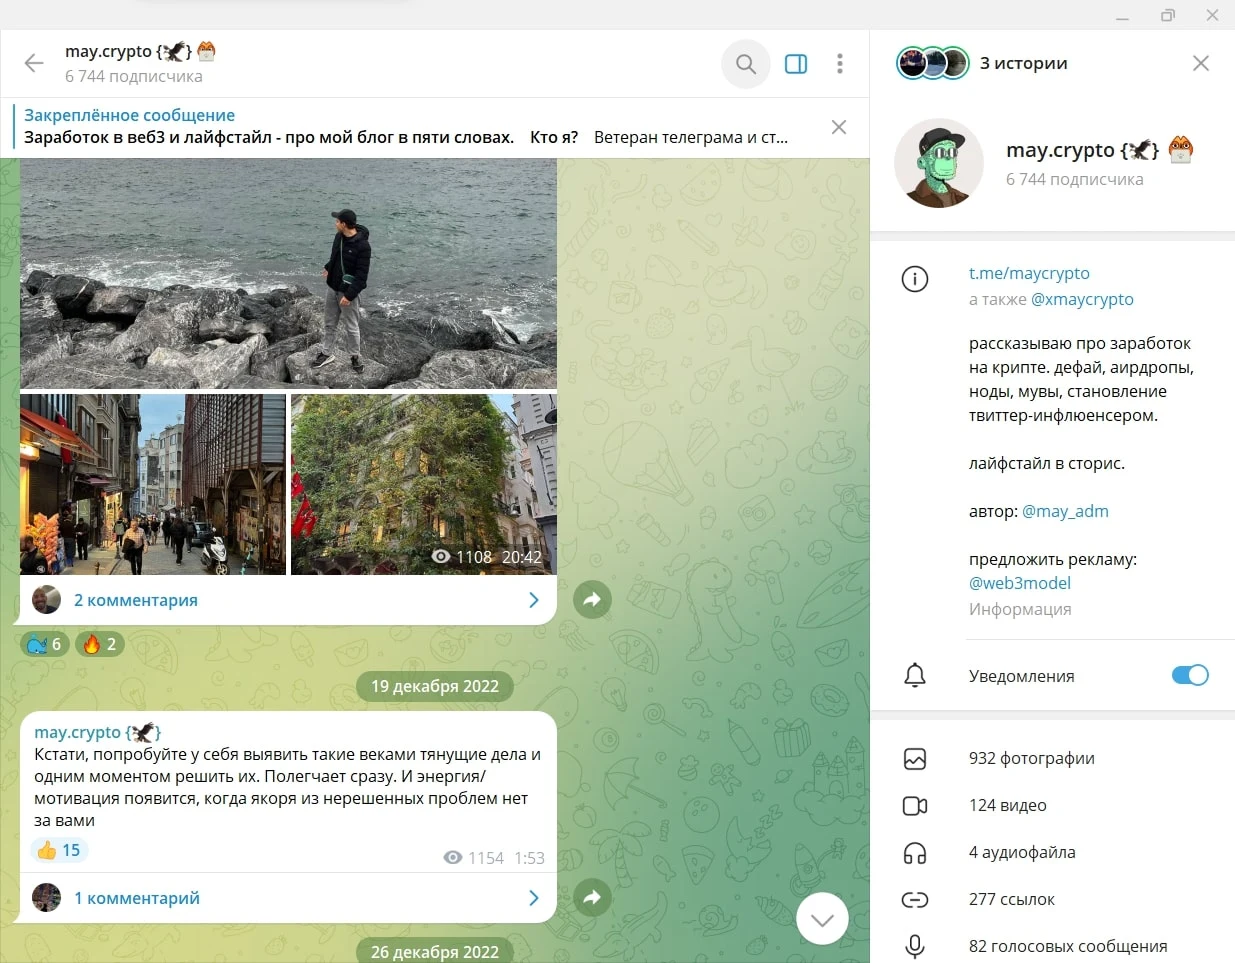
Task: Forward the 19 December text post
Action: 592,898
